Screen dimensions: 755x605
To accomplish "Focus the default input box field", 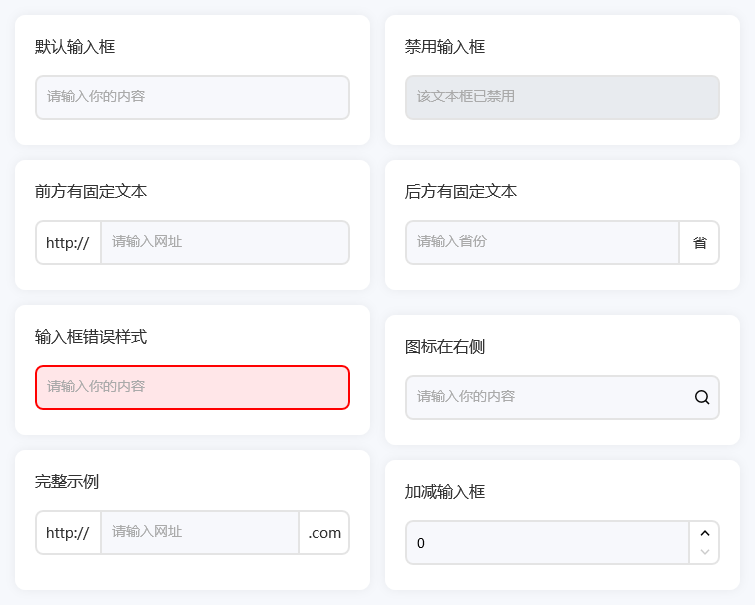I will point(192,97).
